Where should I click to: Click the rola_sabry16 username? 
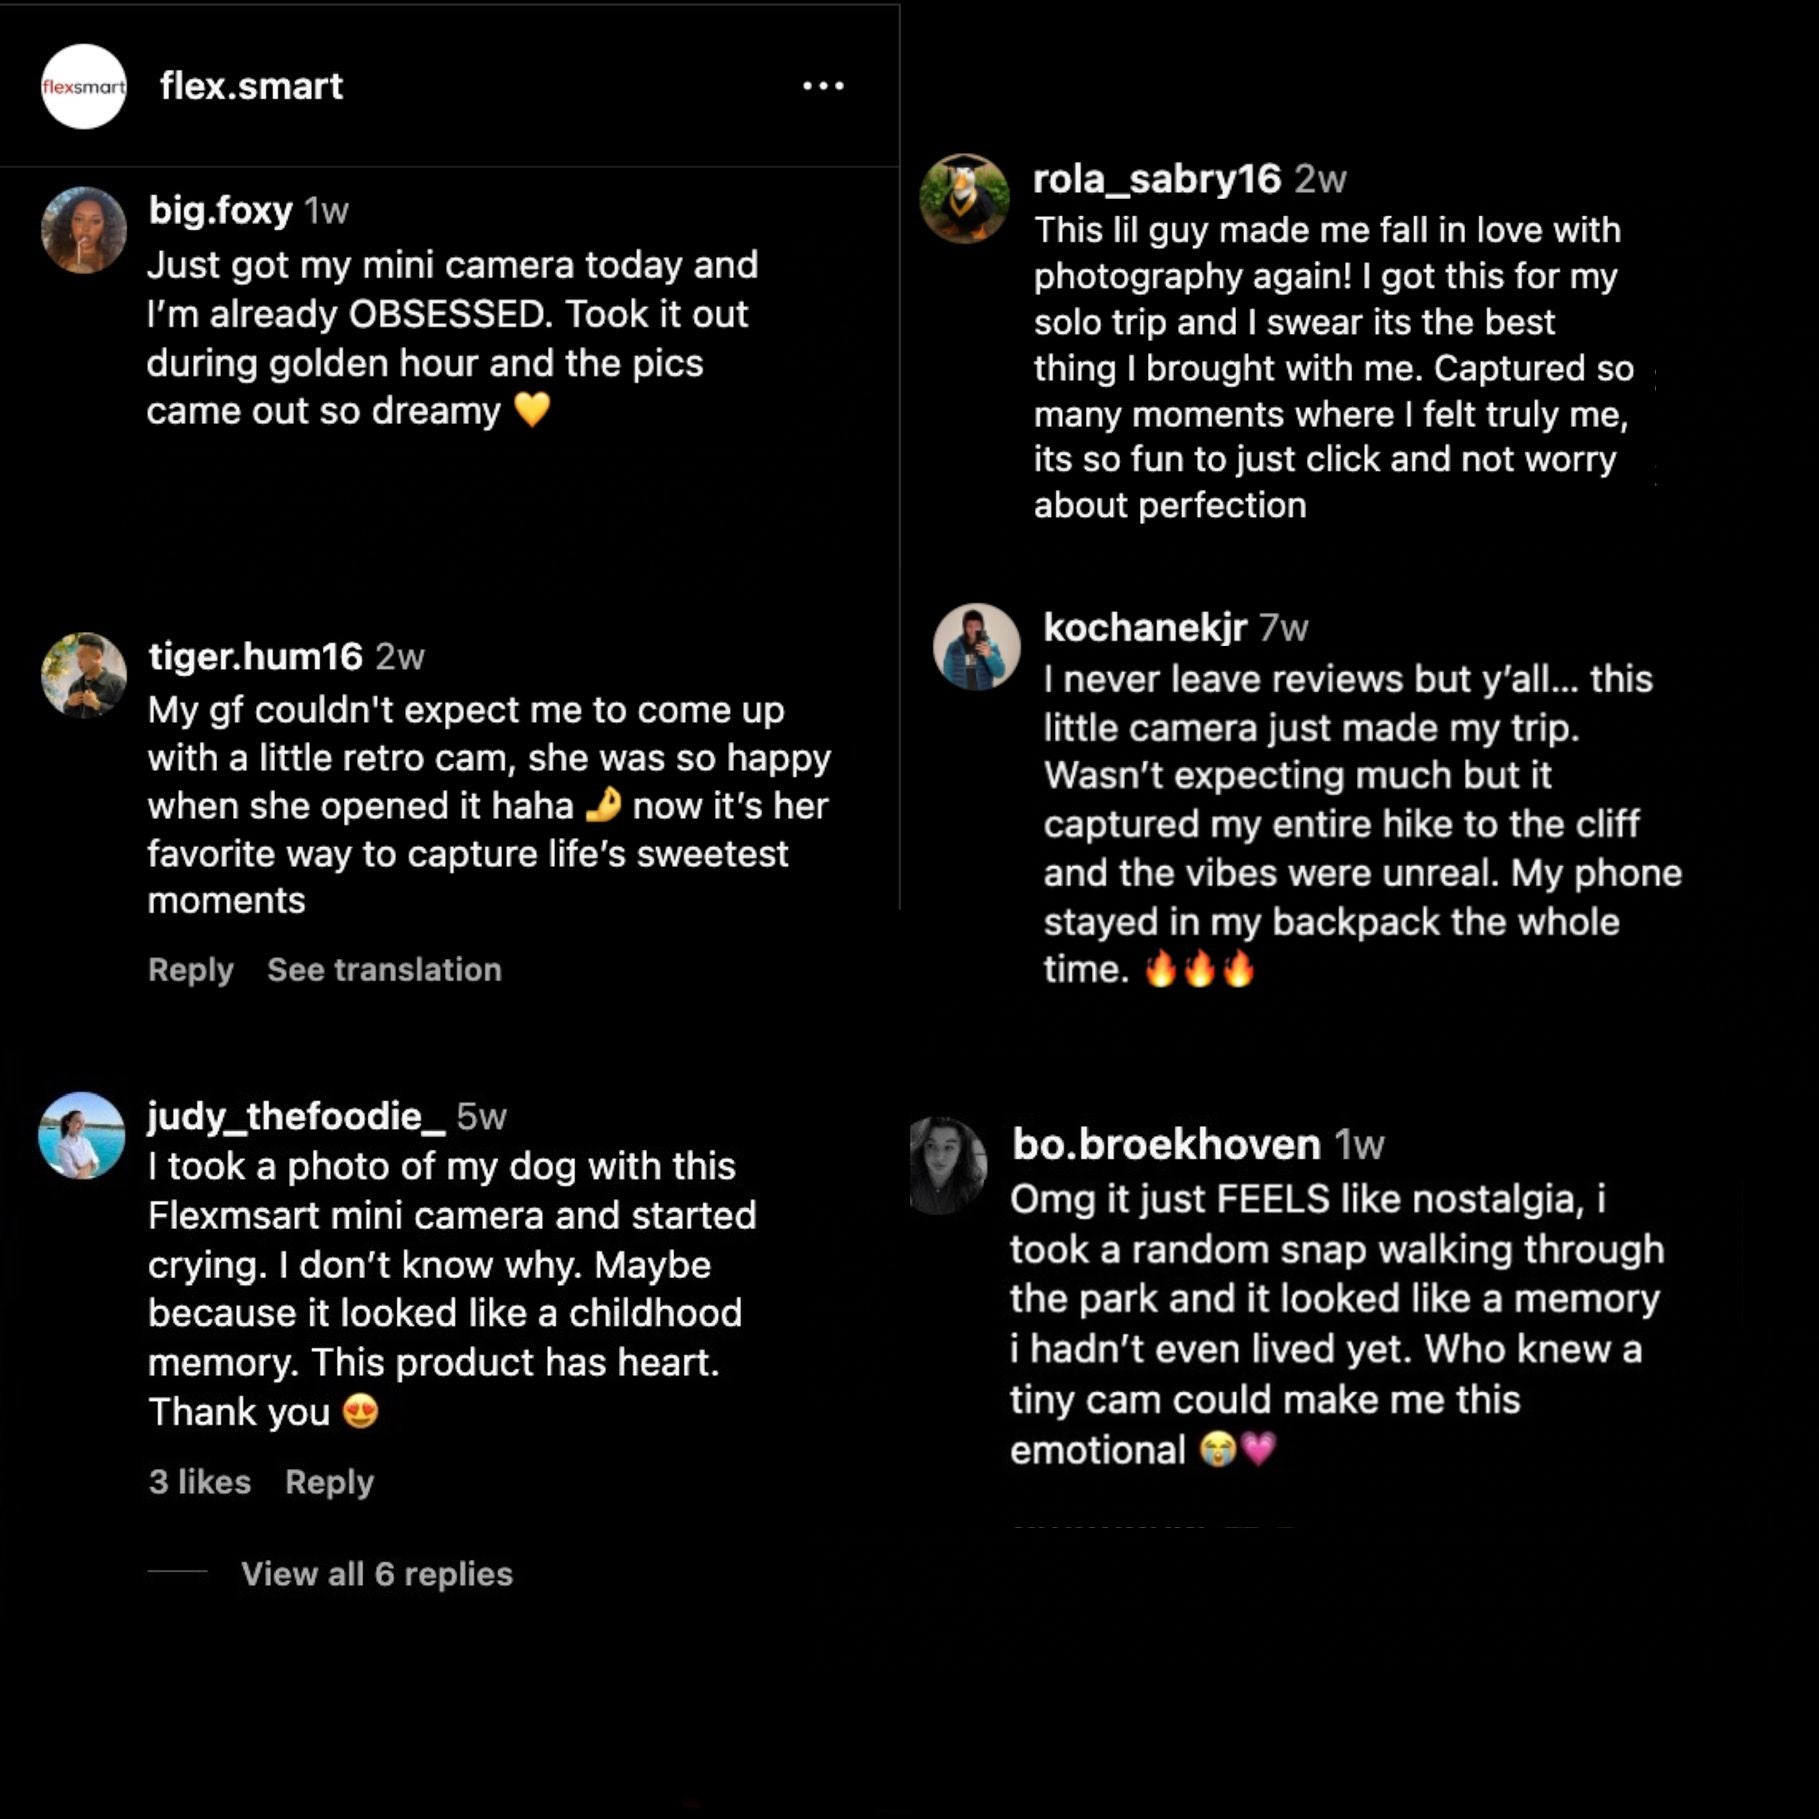coord(1156,179)
